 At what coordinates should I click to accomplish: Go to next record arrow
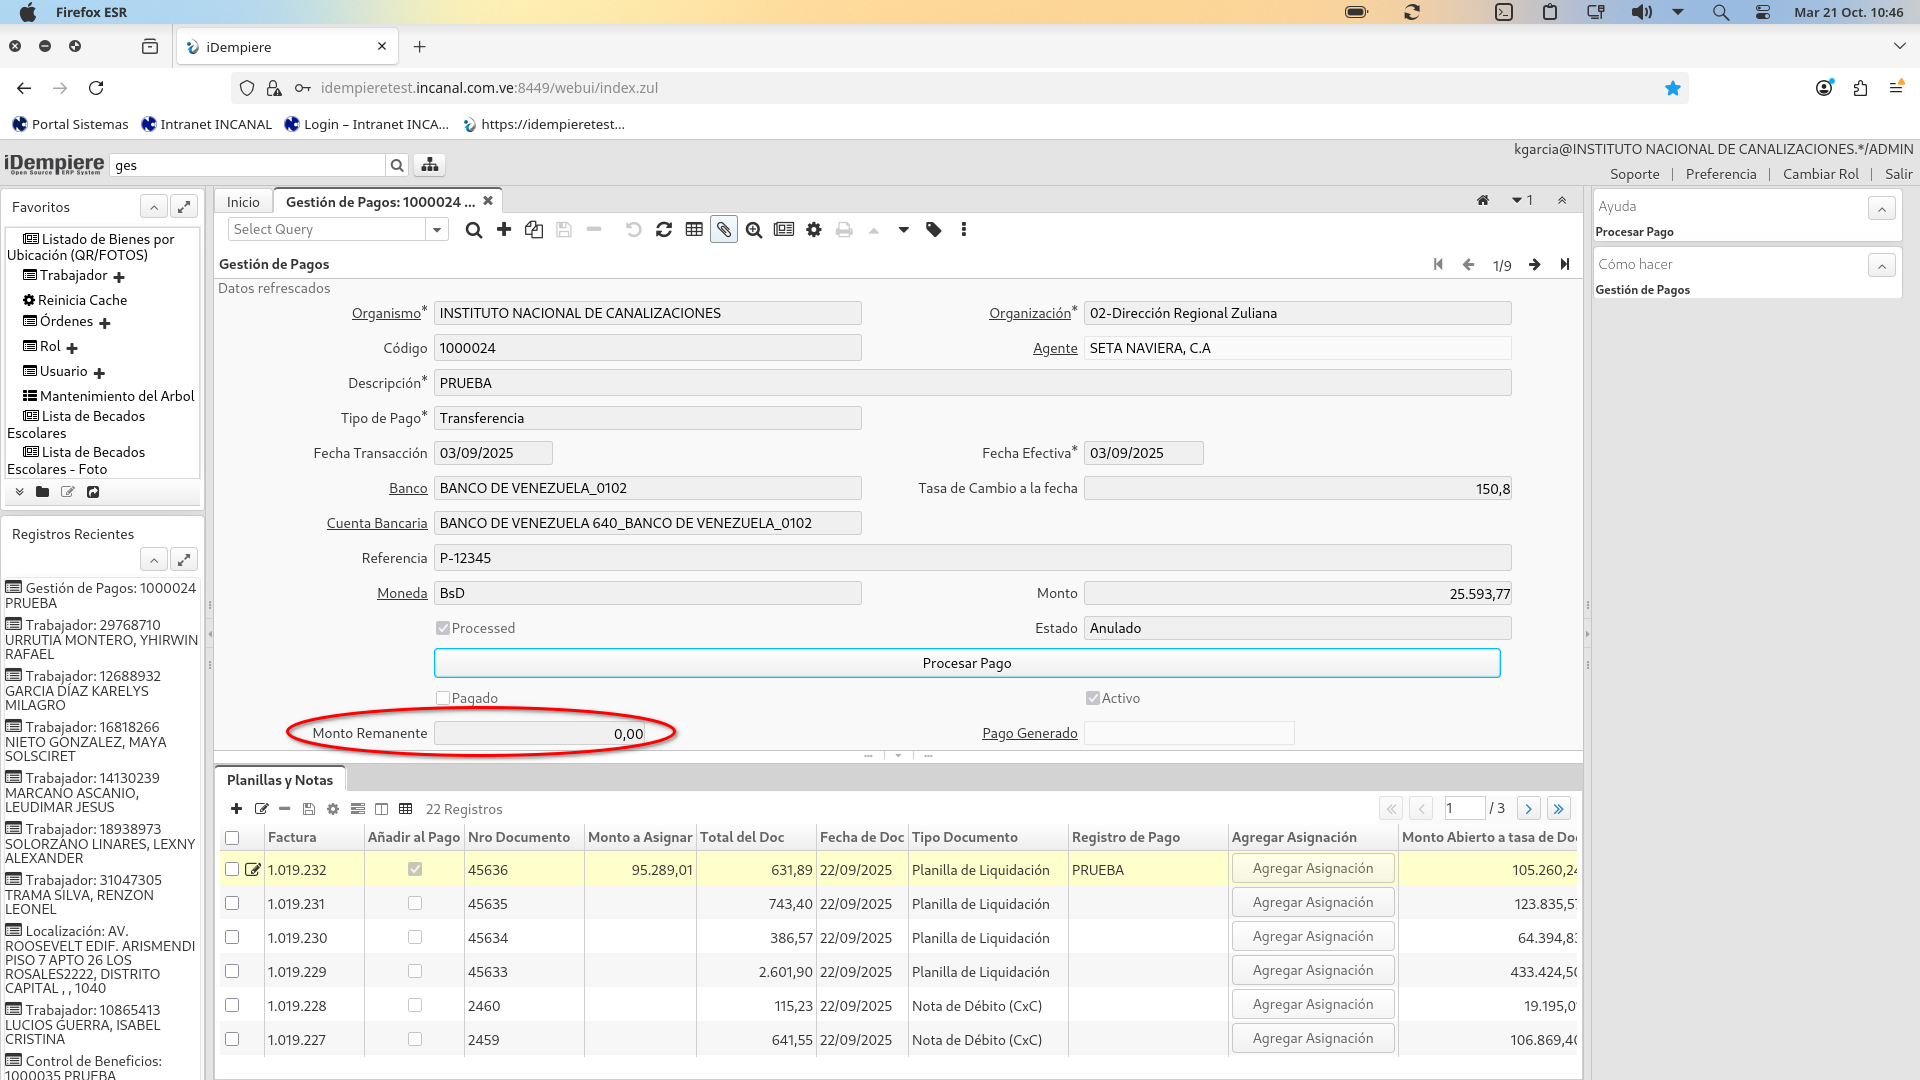tap(1534, 265)
